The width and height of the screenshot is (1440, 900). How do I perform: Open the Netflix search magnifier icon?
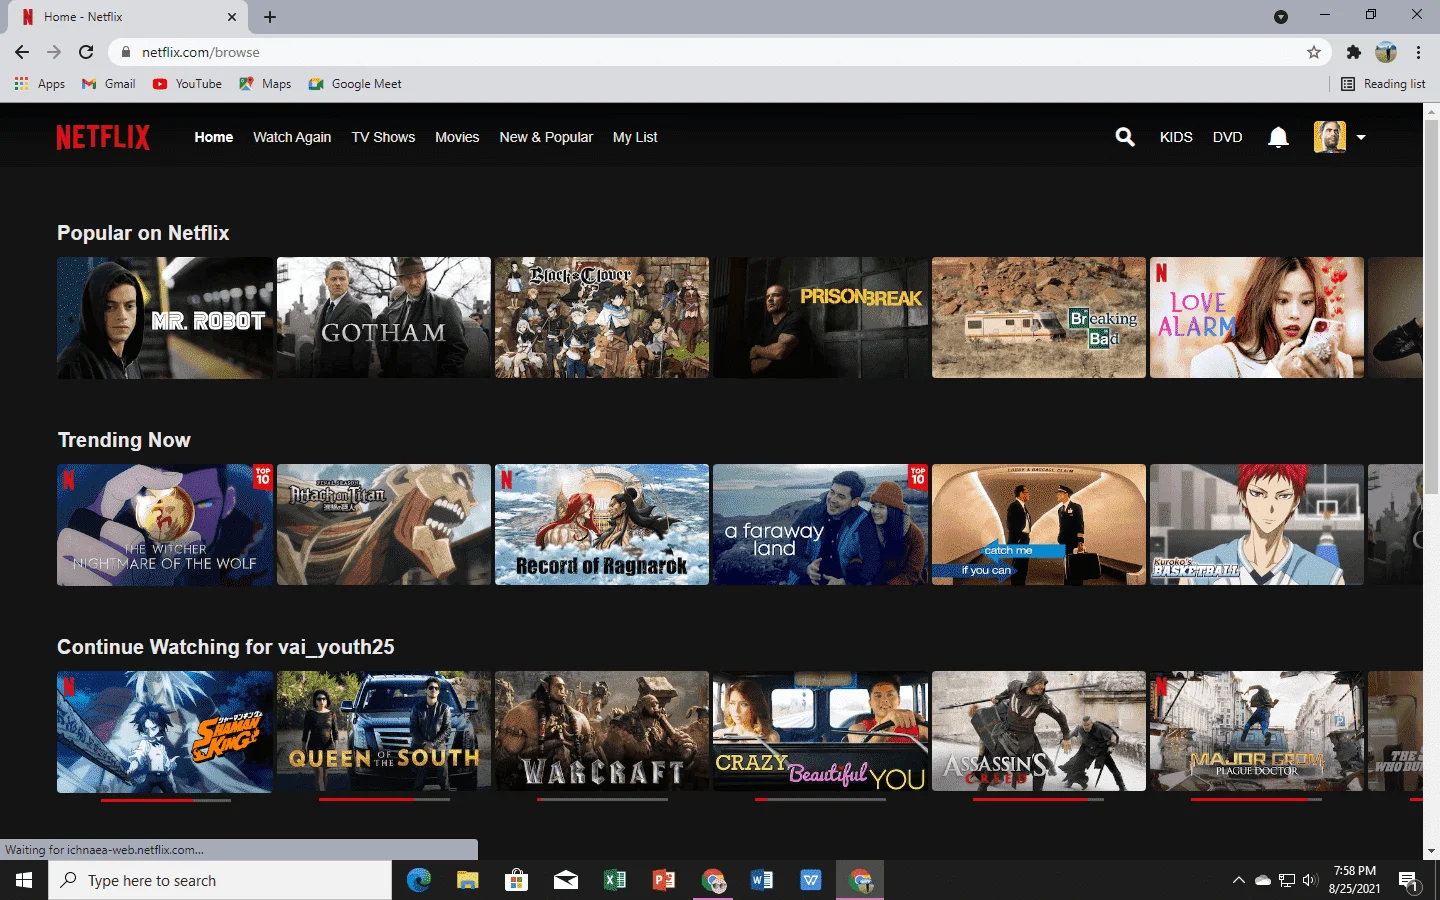click(x=1125, y=137)
